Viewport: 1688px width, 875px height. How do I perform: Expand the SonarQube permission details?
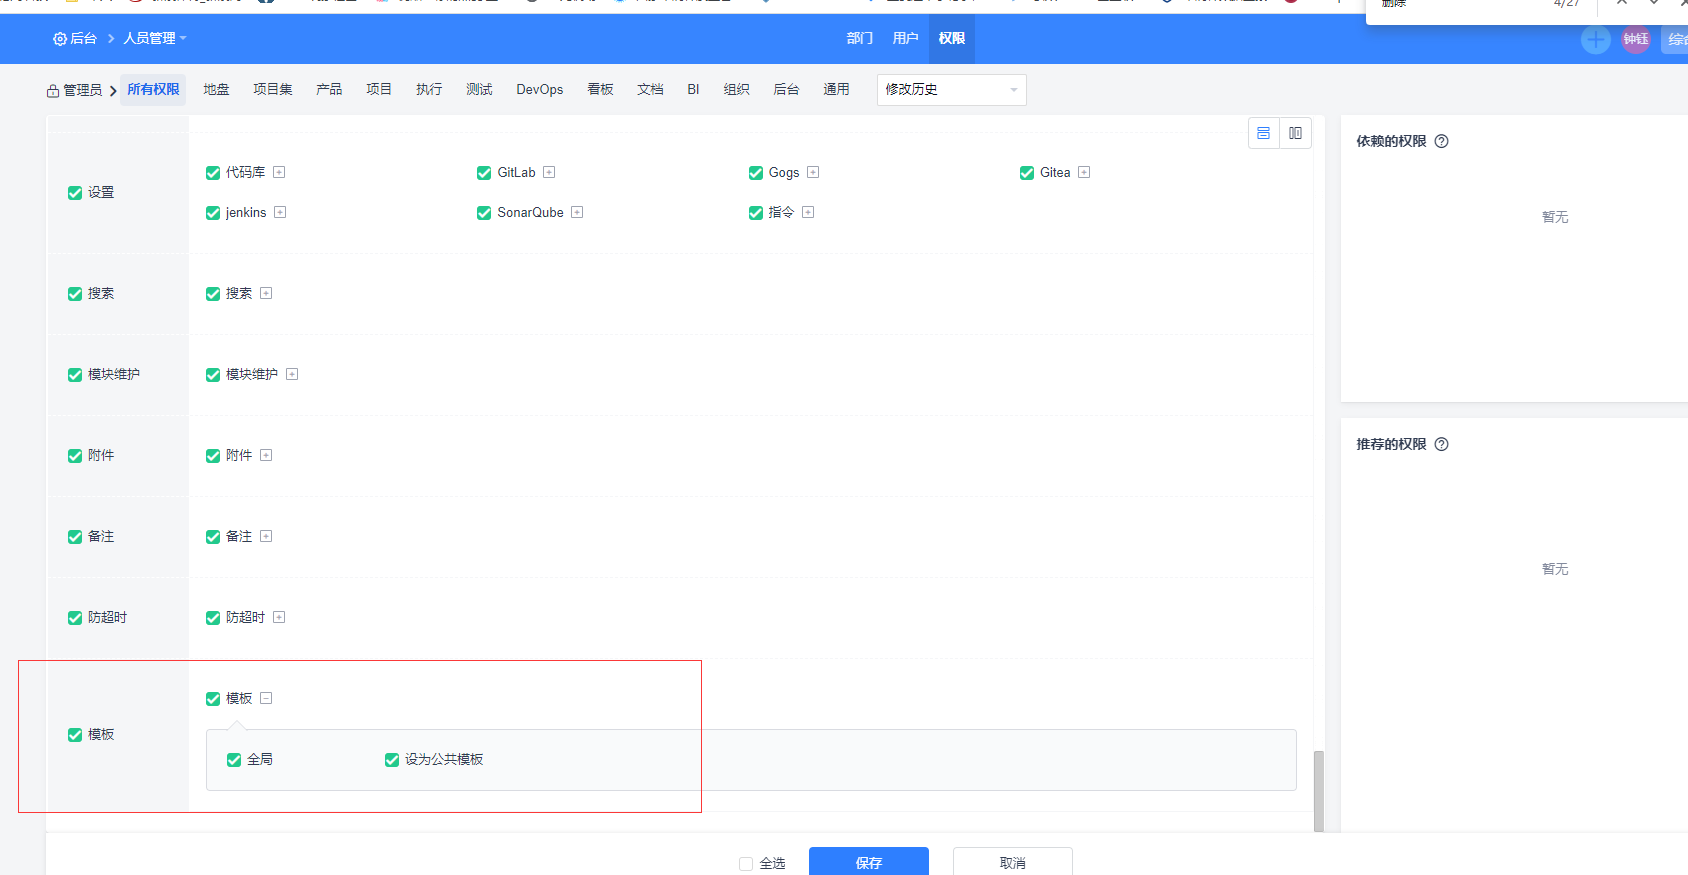pyautogui.click(x=577, y=212)
